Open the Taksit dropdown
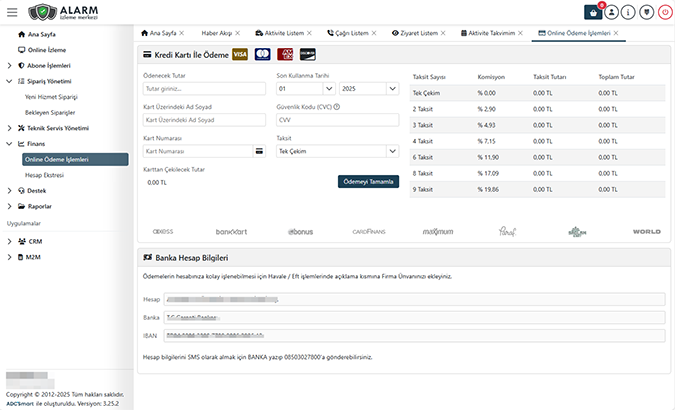Viewport: 675px width, 410px height. click(x=337, y=151)
